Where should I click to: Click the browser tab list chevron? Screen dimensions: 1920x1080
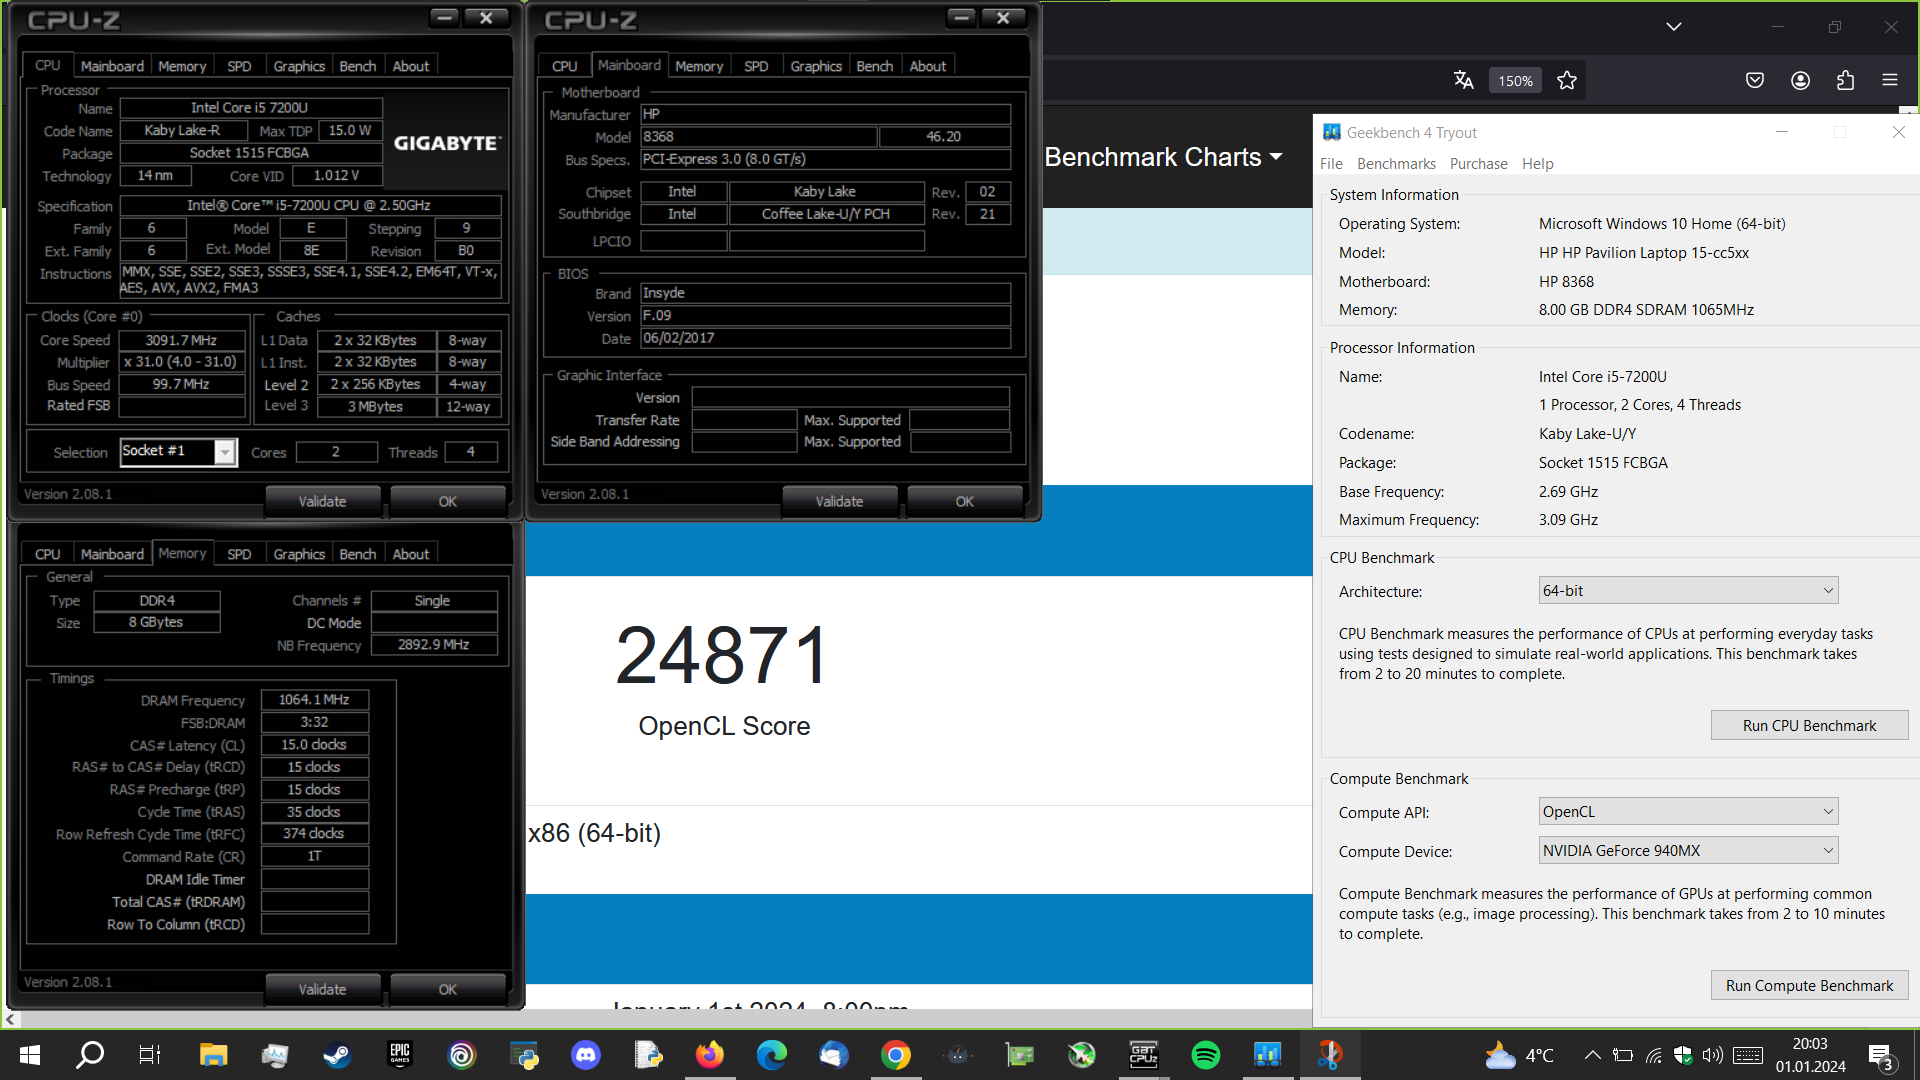point(1674,27)
